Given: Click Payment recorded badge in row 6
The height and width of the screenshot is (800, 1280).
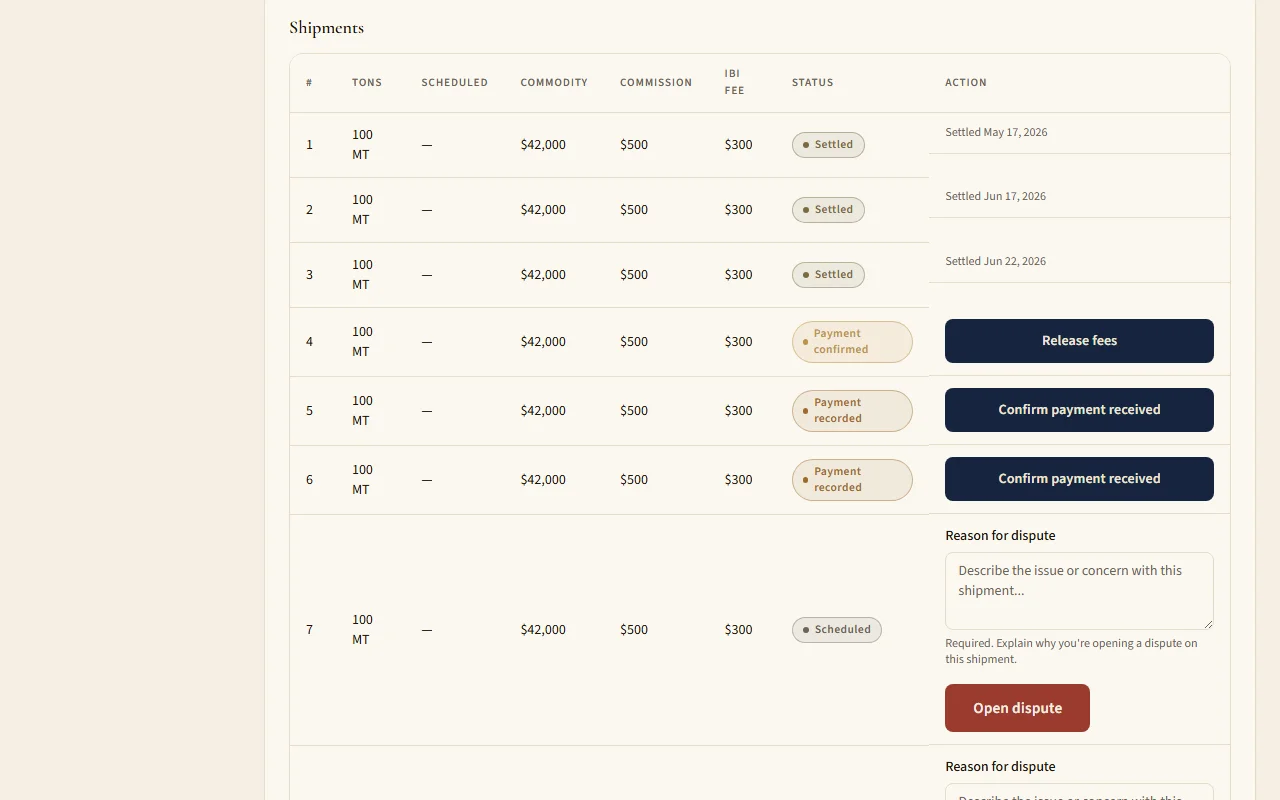Looking at the screenshot, I should pos(852,480).
